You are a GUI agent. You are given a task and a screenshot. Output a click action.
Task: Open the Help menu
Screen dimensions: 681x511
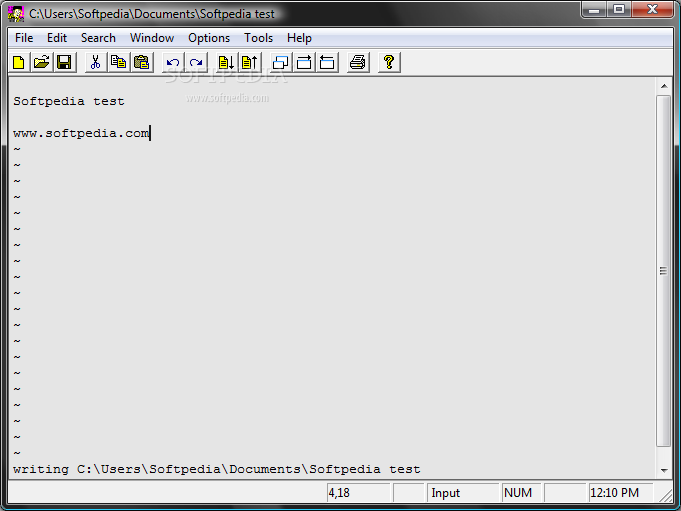pyautogui.click(x=299, y=38)
